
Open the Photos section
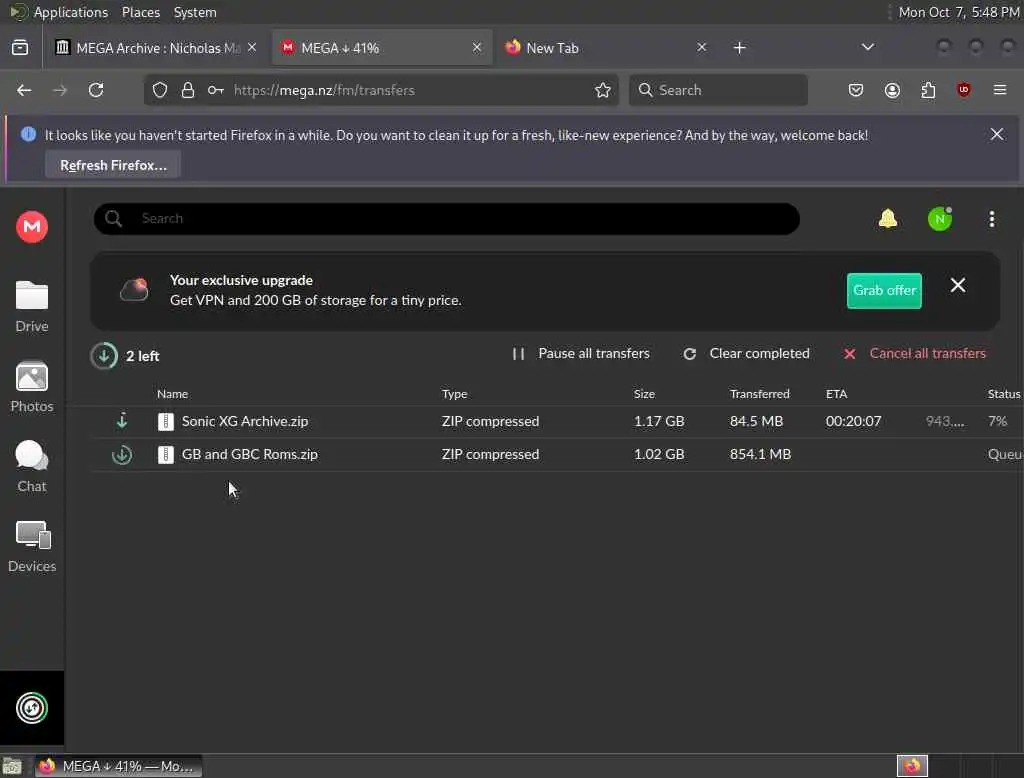[x=31, y=387]
